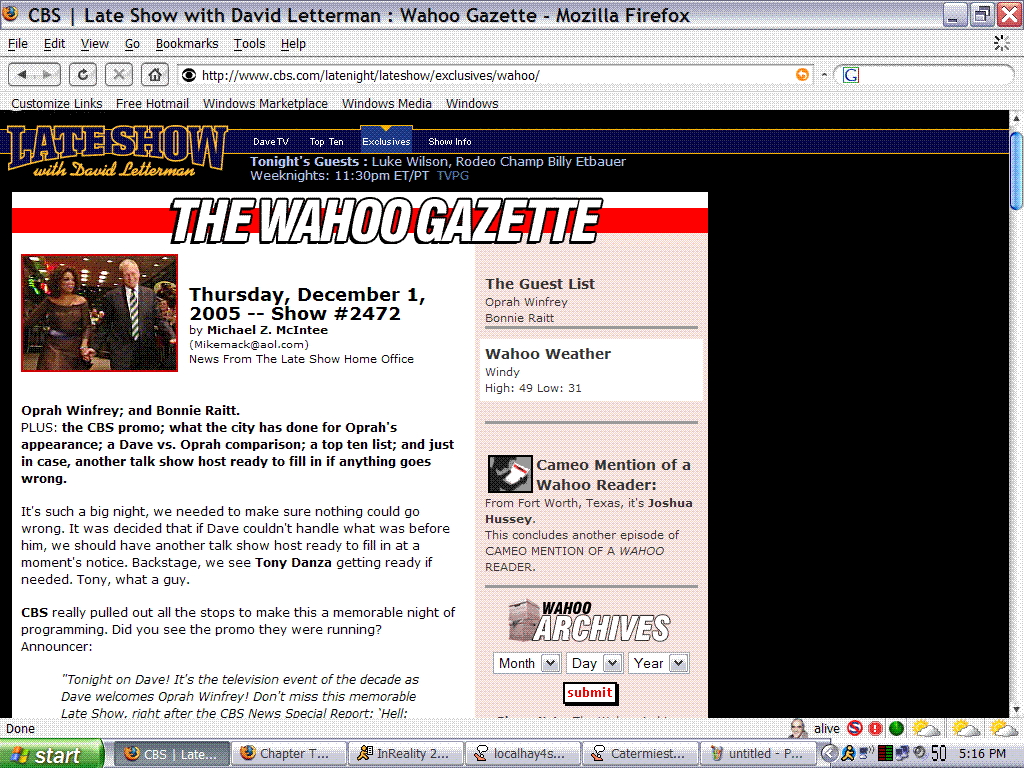The height and width of the screenshot is (768, 1024).
Task: Click the last weather forecast icon
Action: [1004, 728]
